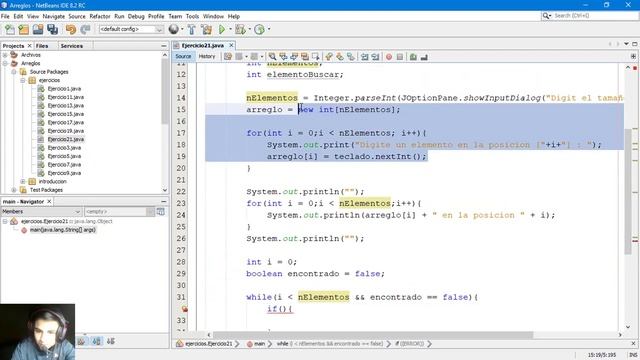This screenshot has width=640, height=360.
Task: Collapse the ejercicios package node
Action: (23, 80)
